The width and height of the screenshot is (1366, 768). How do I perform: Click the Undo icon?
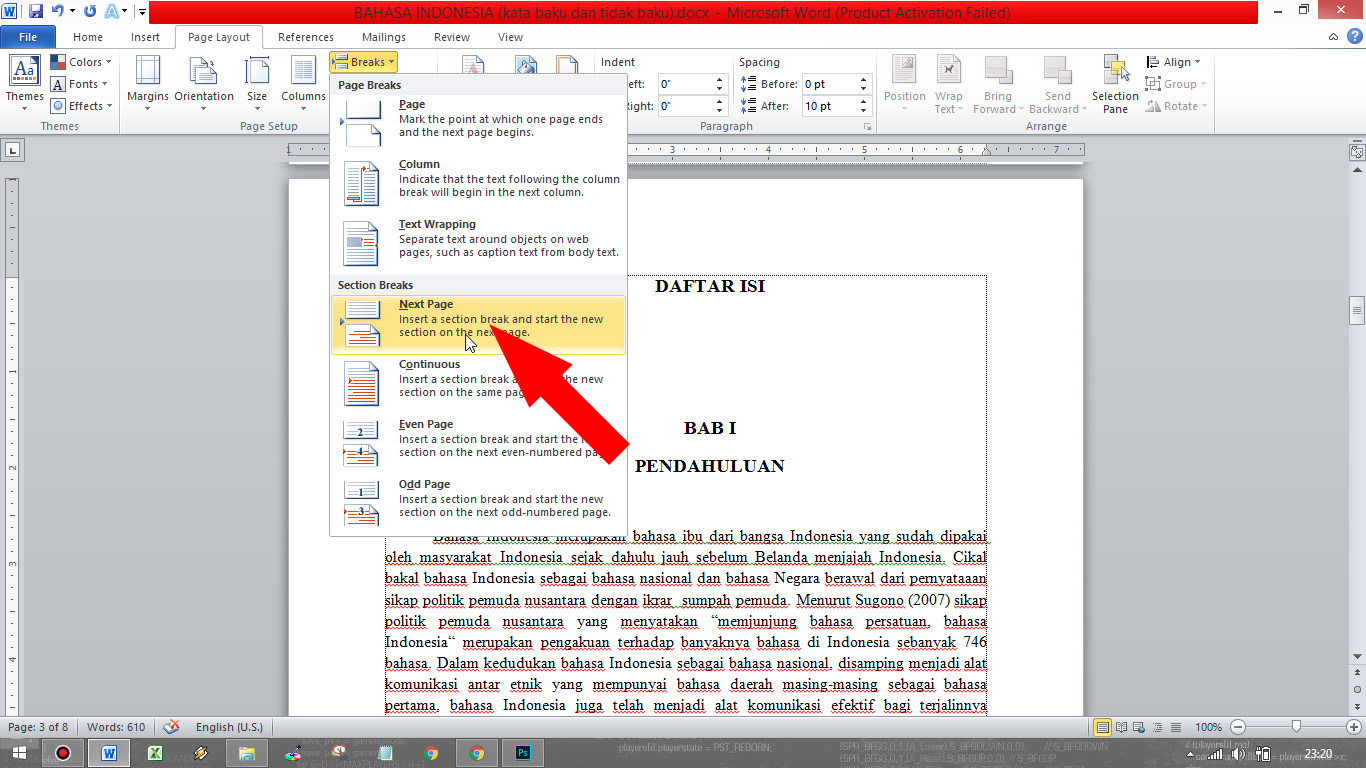(x=58, y=12)
